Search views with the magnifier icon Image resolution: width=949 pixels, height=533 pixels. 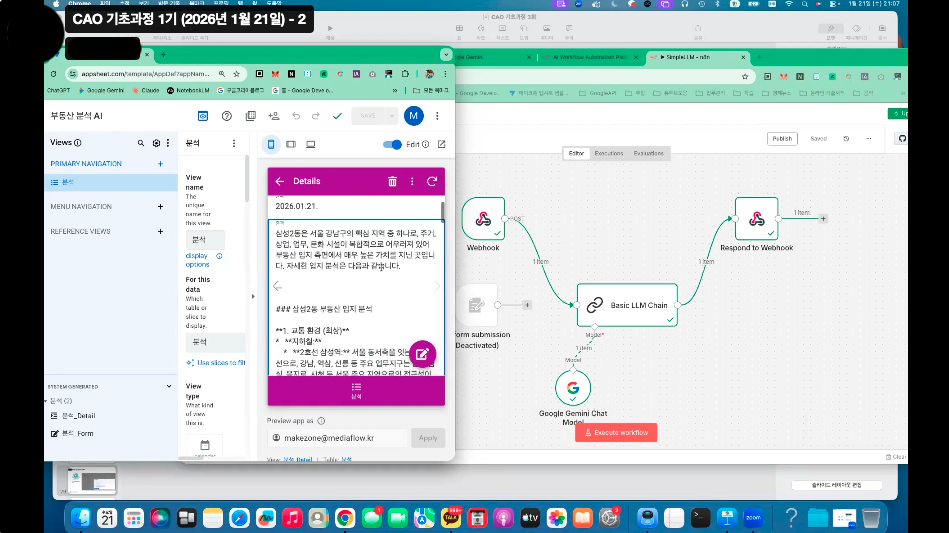tap(140, 143)
